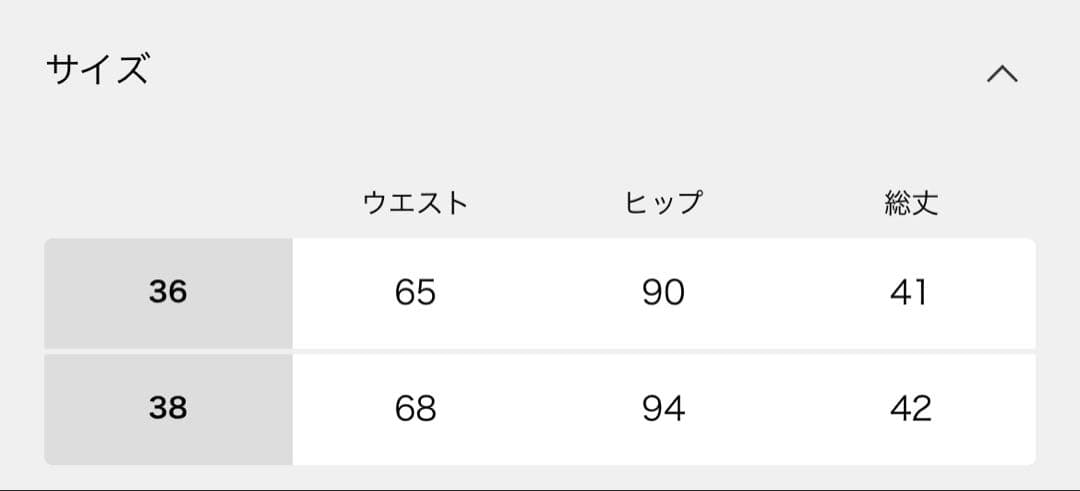Click the waist value 65
Image resolution: width=1080 pixels, height=491 pixels.
pyautogui.click(x=415, y=292)
